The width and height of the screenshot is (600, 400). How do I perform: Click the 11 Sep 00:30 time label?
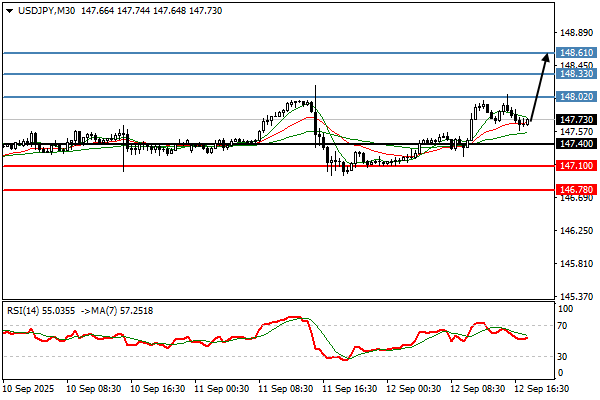tap(222, 389)
